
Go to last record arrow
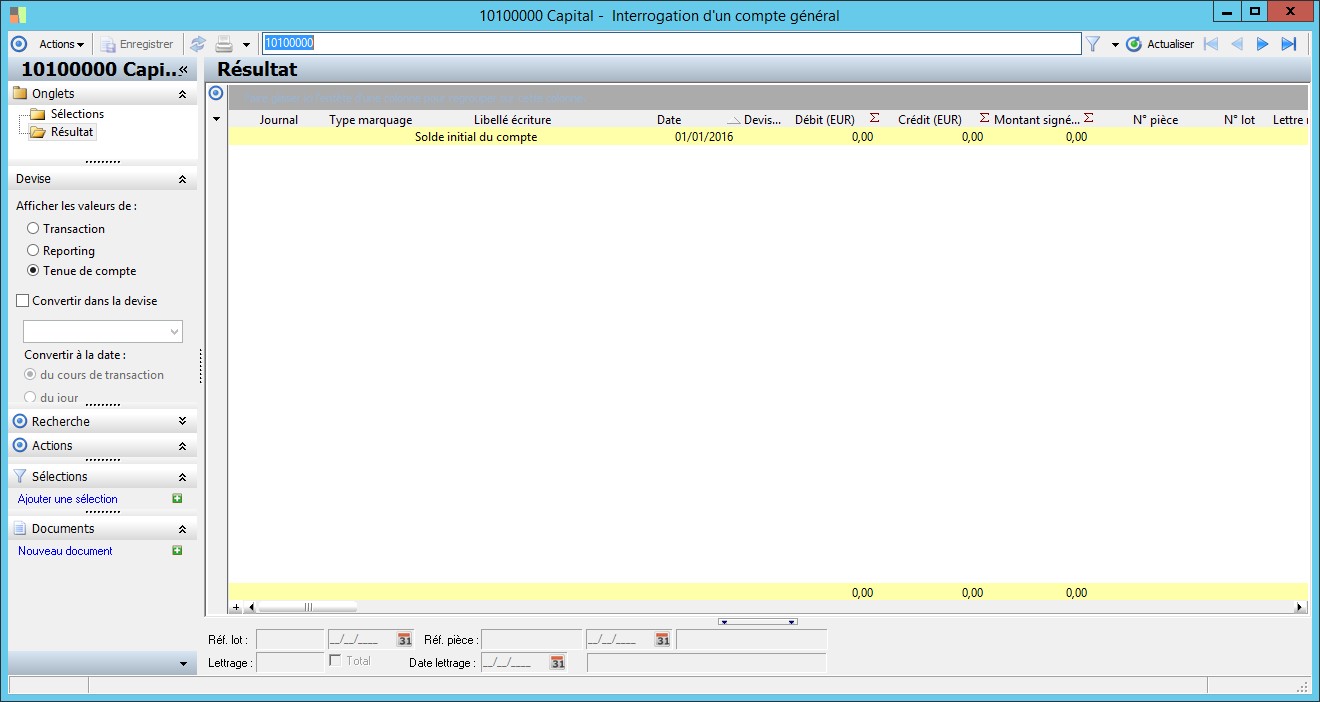point(1289,44)
